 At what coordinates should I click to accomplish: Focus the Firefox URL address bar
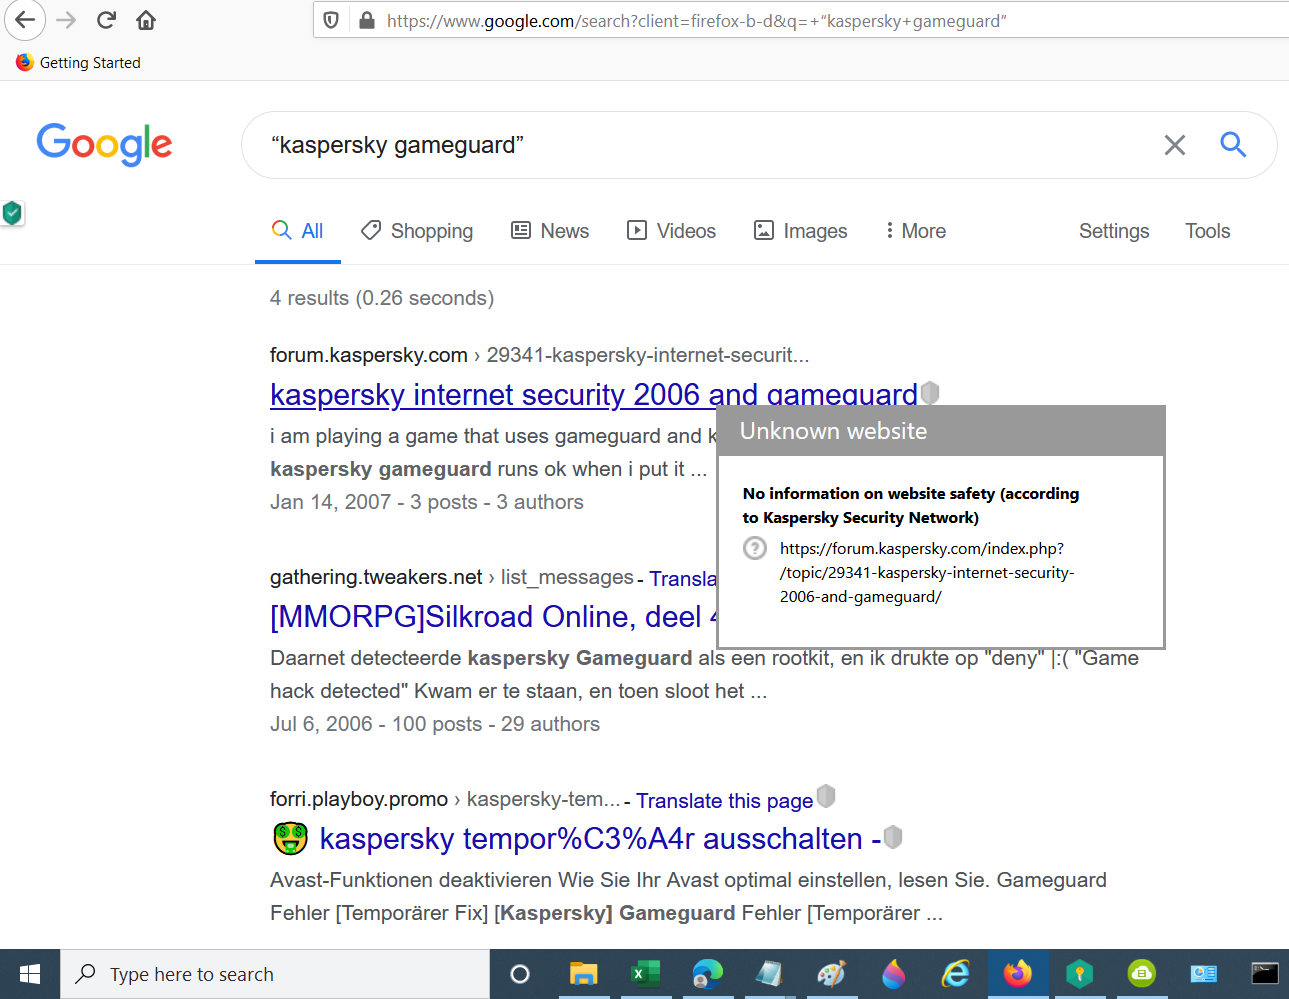click(800, 20)
